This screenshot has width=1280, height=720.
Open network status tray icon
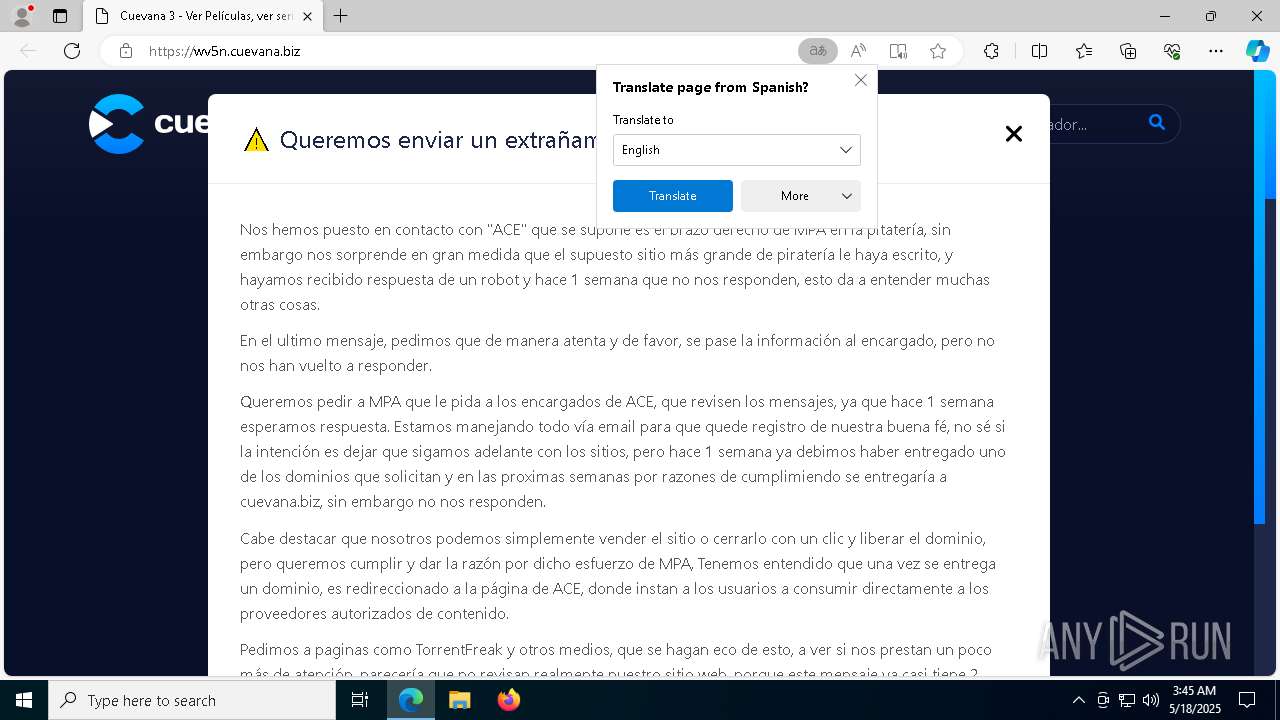1127,700
